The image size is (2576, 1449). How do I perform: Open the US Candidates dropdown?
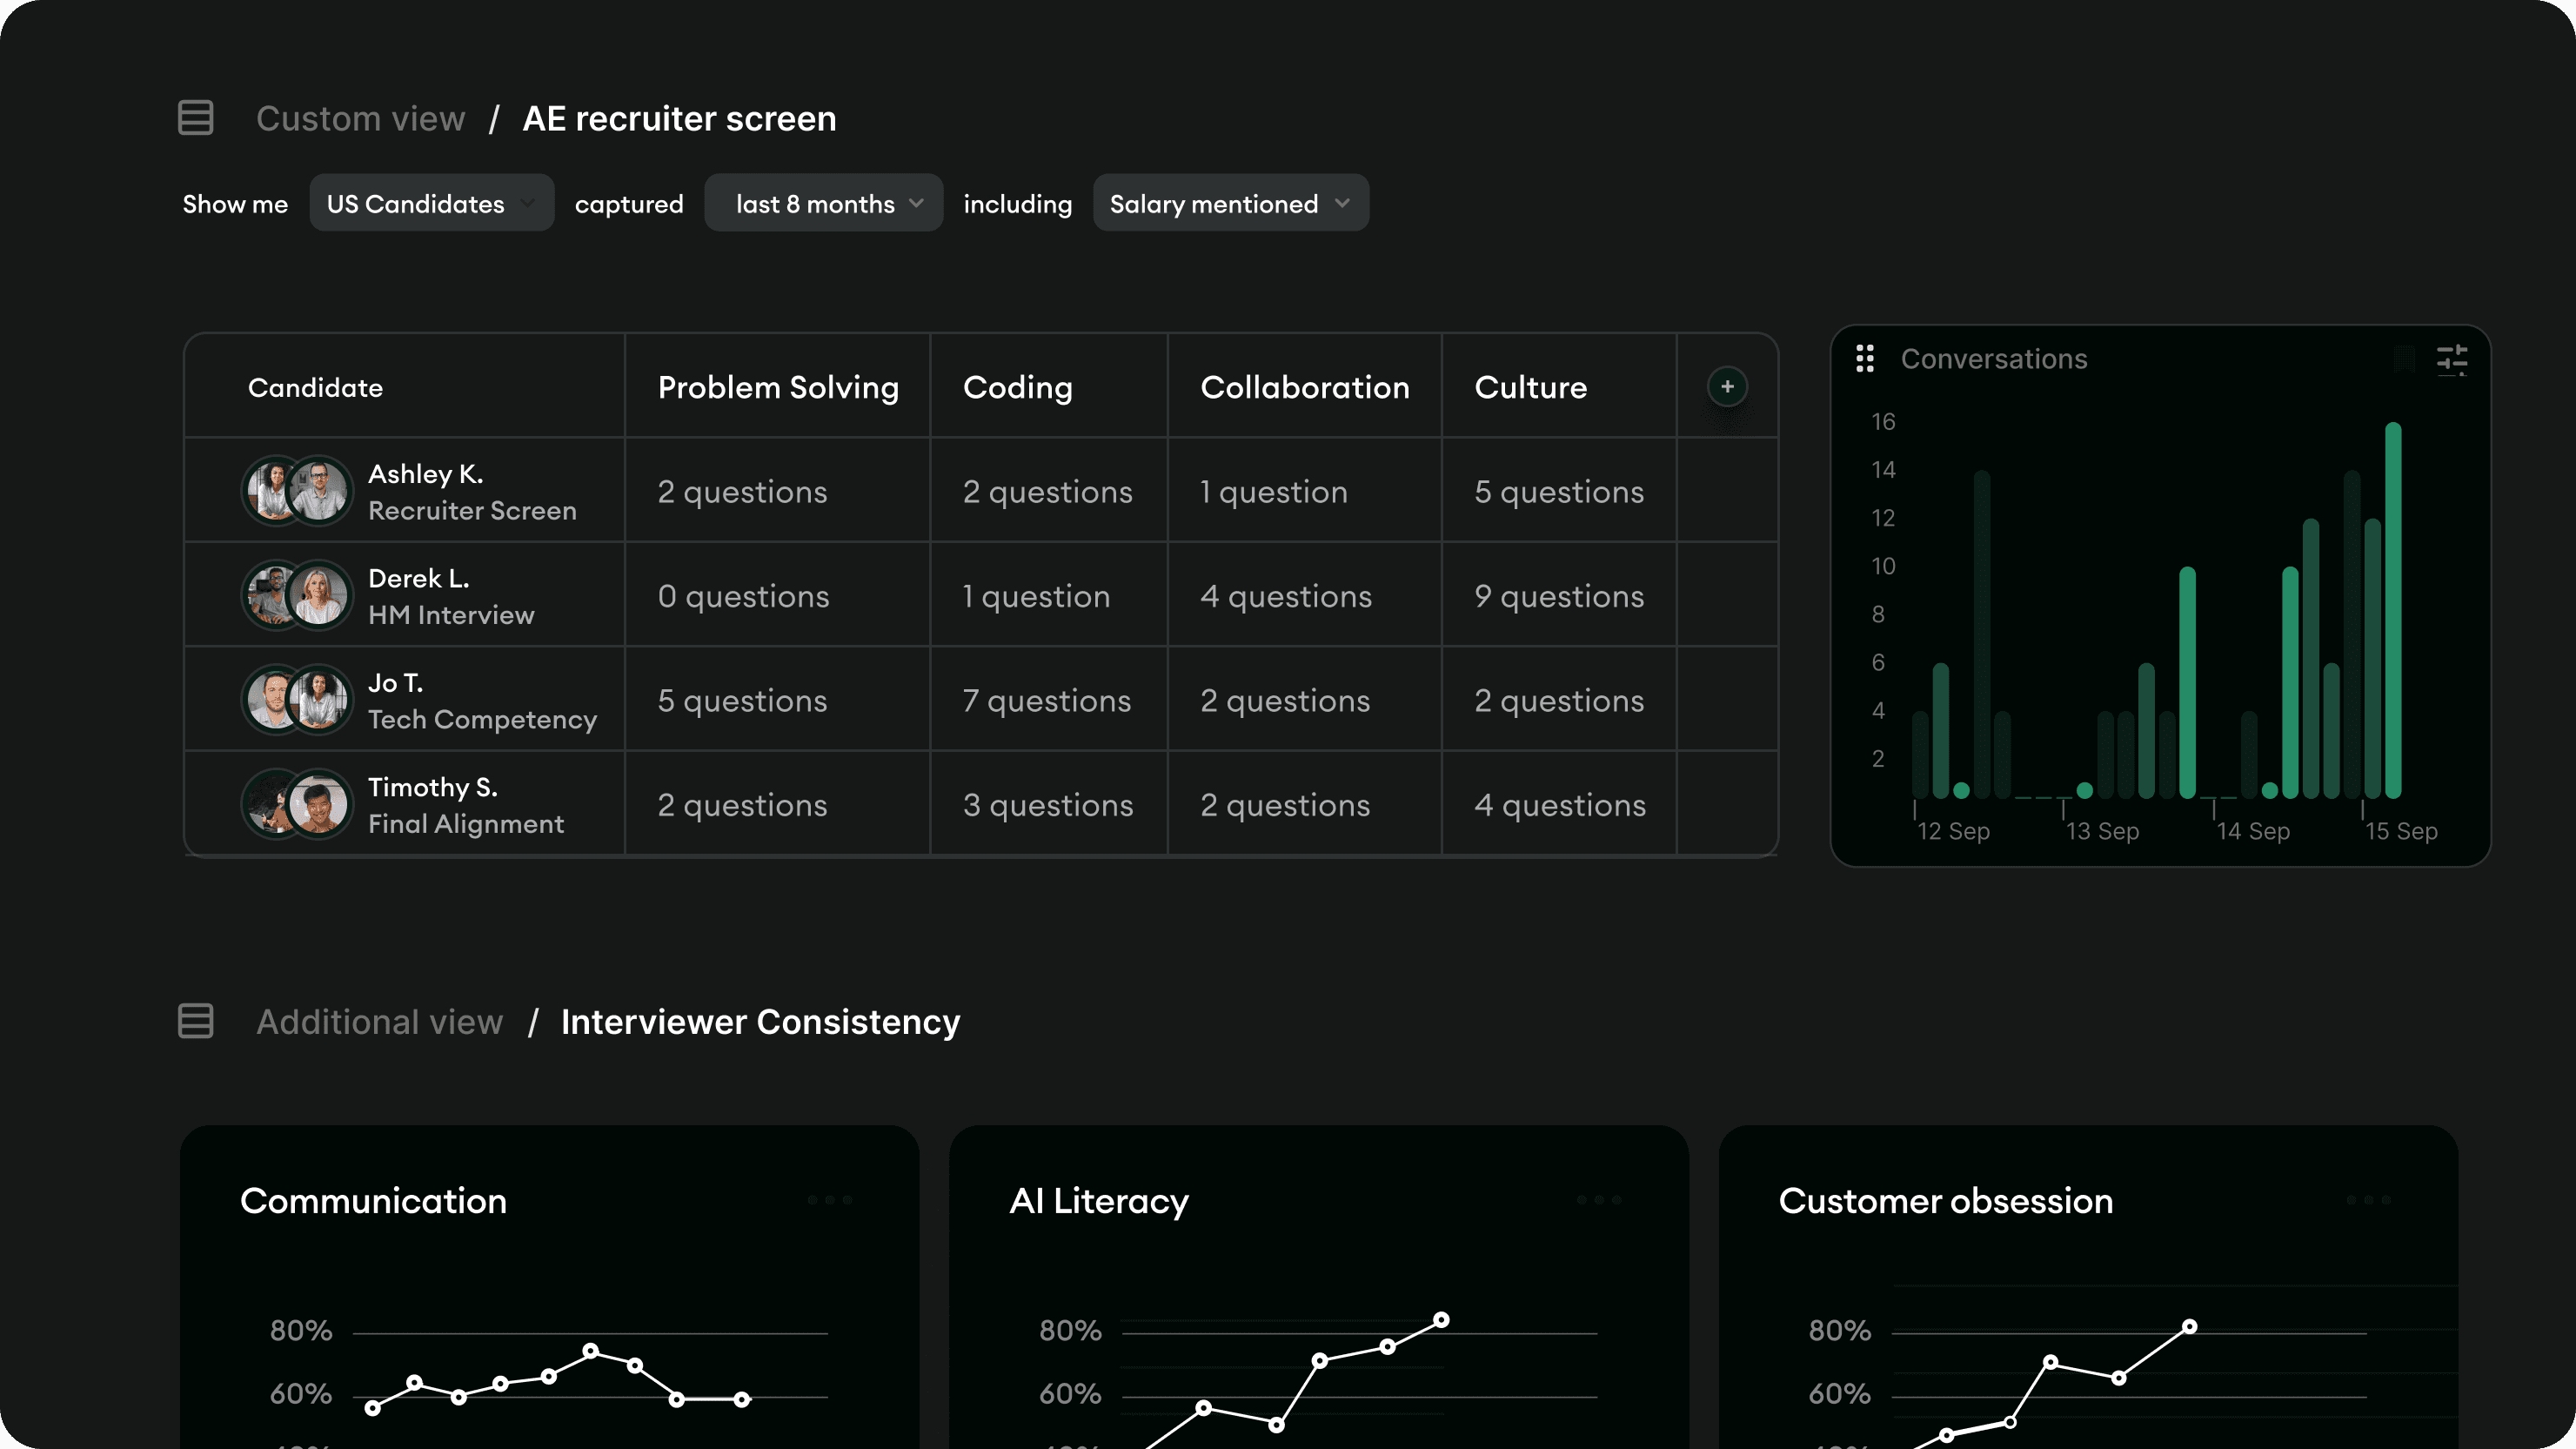[431, 204]
